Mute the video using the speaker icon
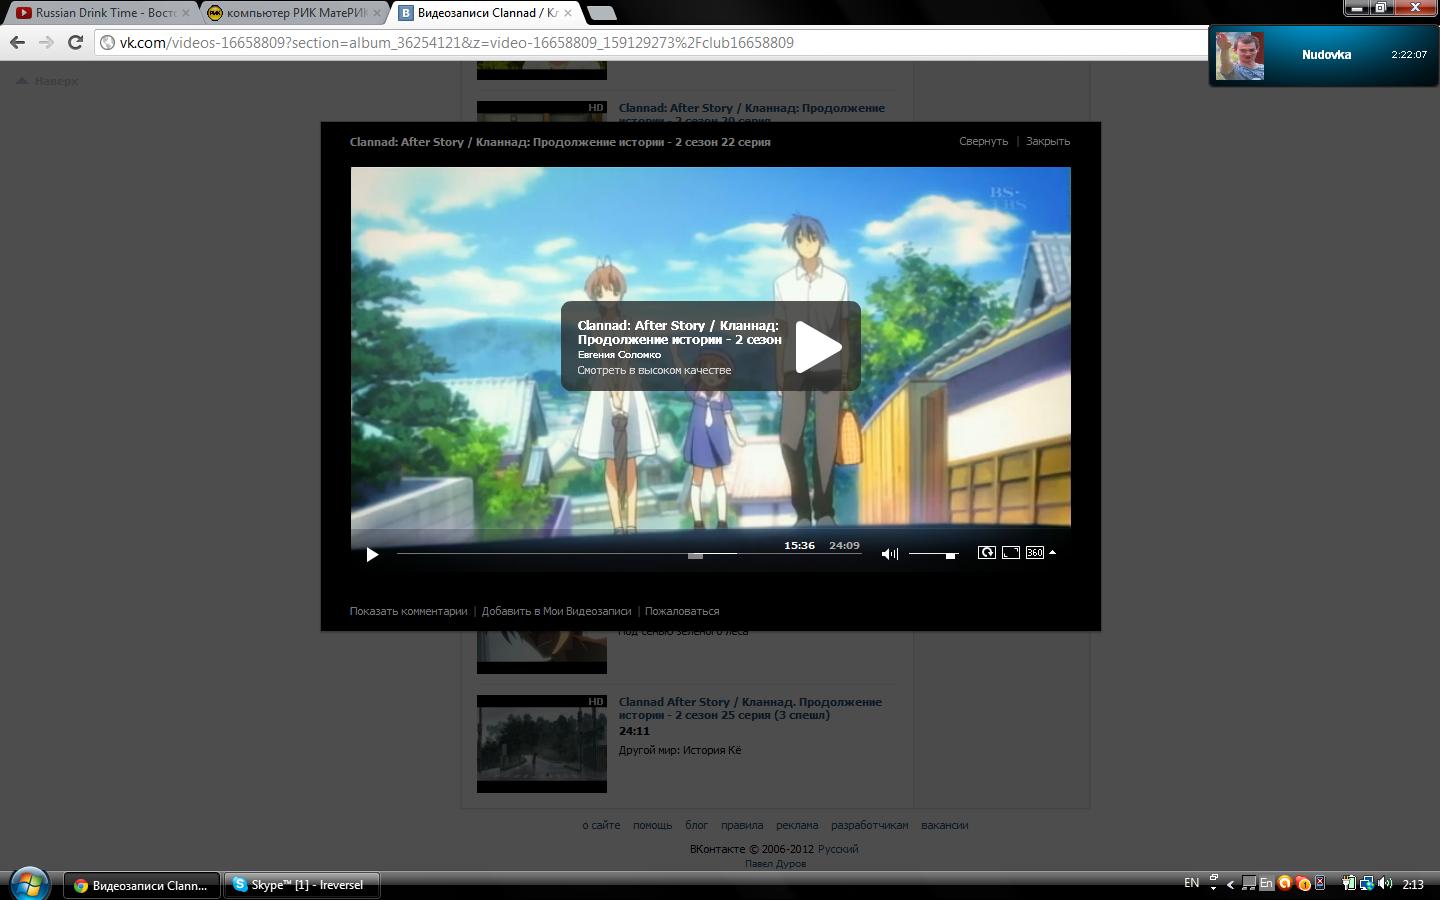This screenshot has height=900, width=1440. point(889,554)
